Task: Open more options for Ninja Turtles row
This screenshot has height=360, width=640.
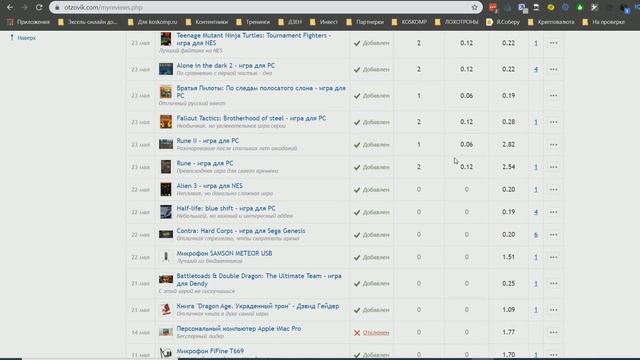Action: pyautogui.click(x=553, y=43)
